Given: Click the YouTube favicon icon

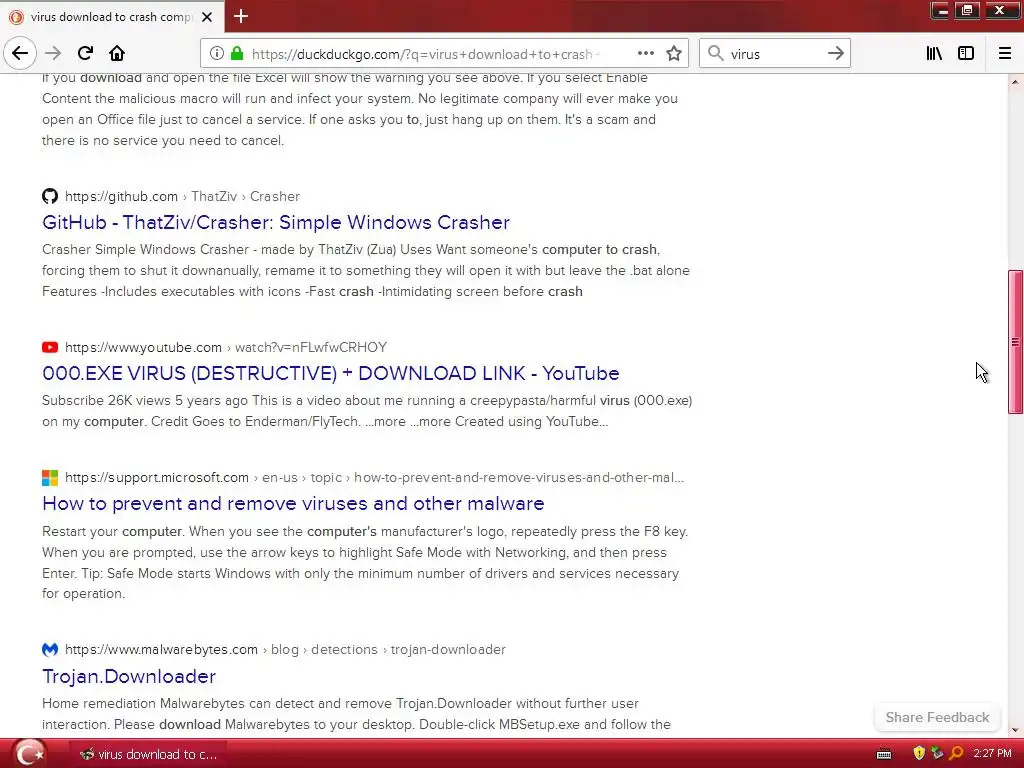Looking at the screenshot, I should pyautogui.click(x=50, y=347).
